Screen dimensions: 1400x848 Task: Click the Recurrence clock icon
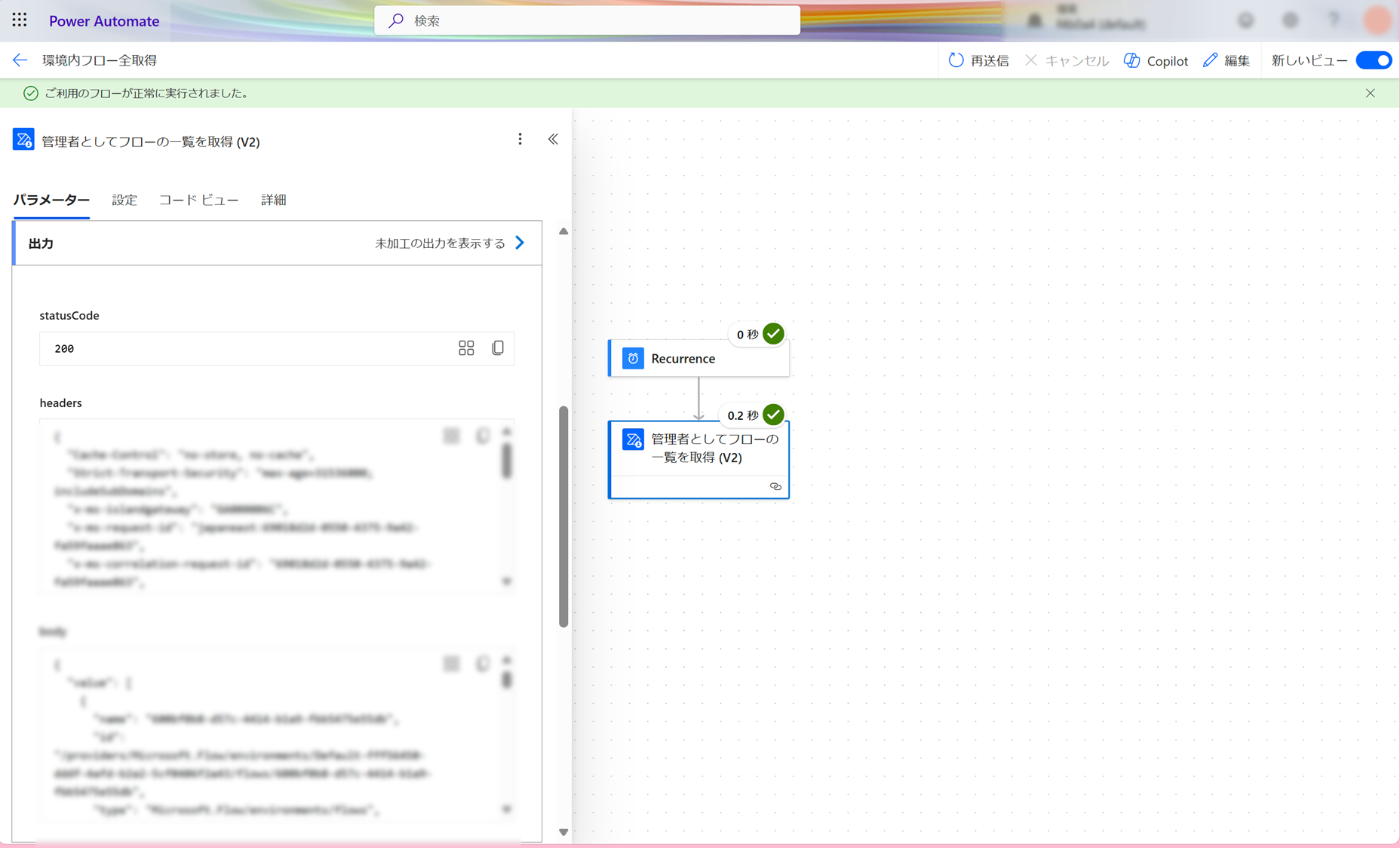coord(632,358)
